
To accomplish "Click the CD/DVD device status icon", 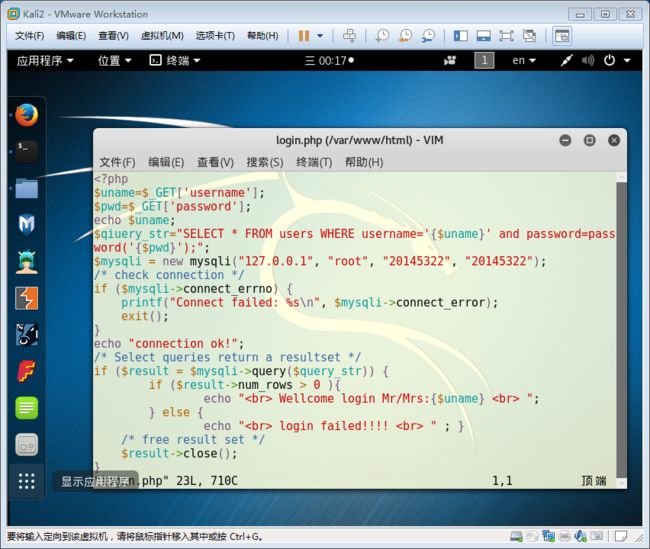I will 532,537.
